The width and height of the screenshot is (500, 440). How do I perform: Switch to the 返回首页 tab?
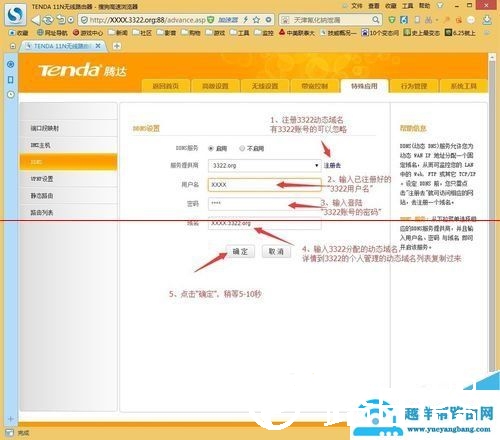point(165,86)
